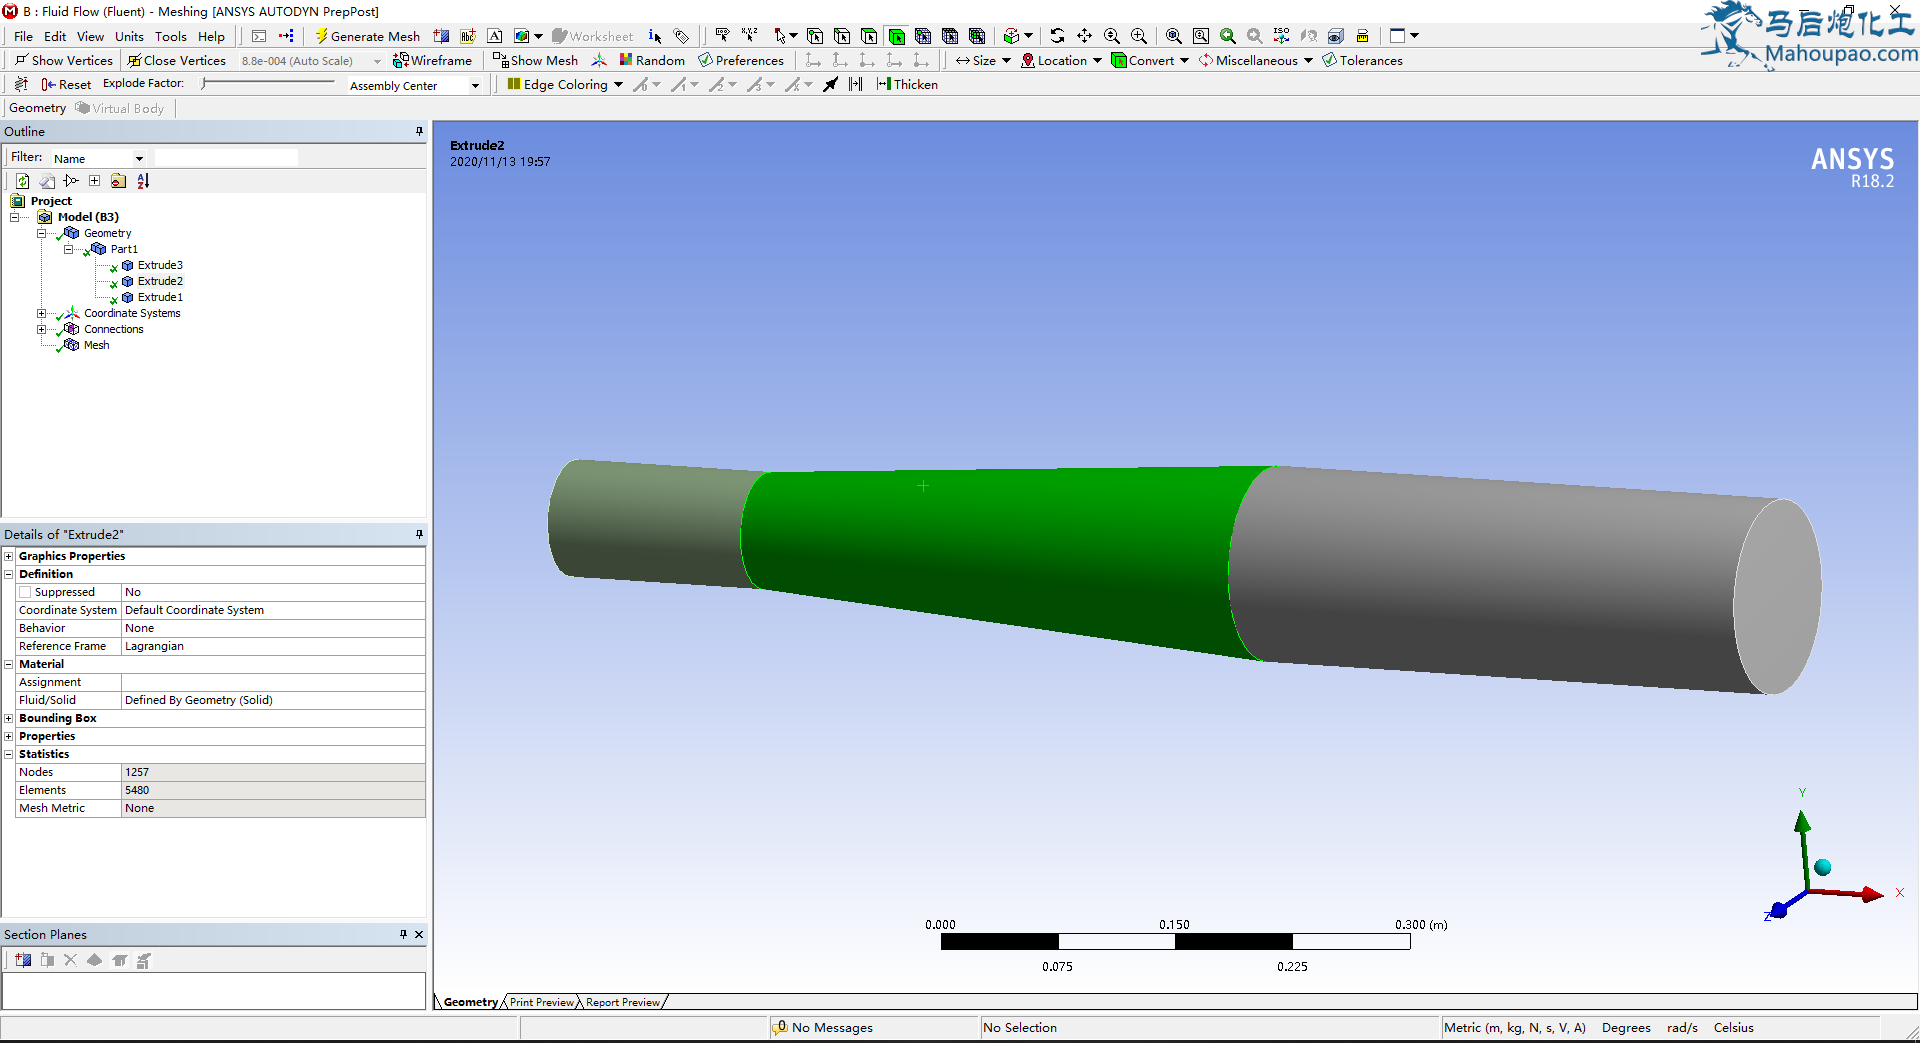Activate the Box Zoom magnifier icon

tap(1138, 36)
